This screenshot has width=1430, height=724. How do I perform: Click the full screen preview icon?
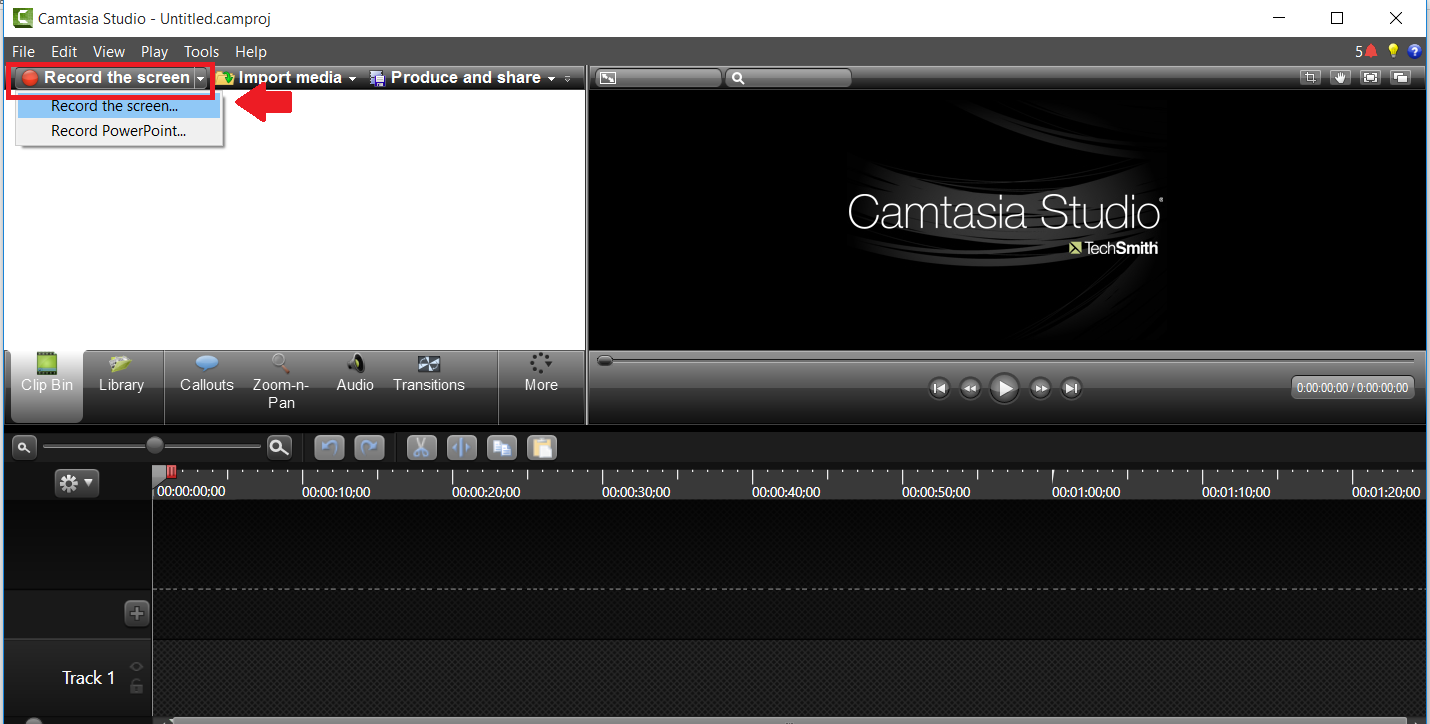pos(1370,77)
